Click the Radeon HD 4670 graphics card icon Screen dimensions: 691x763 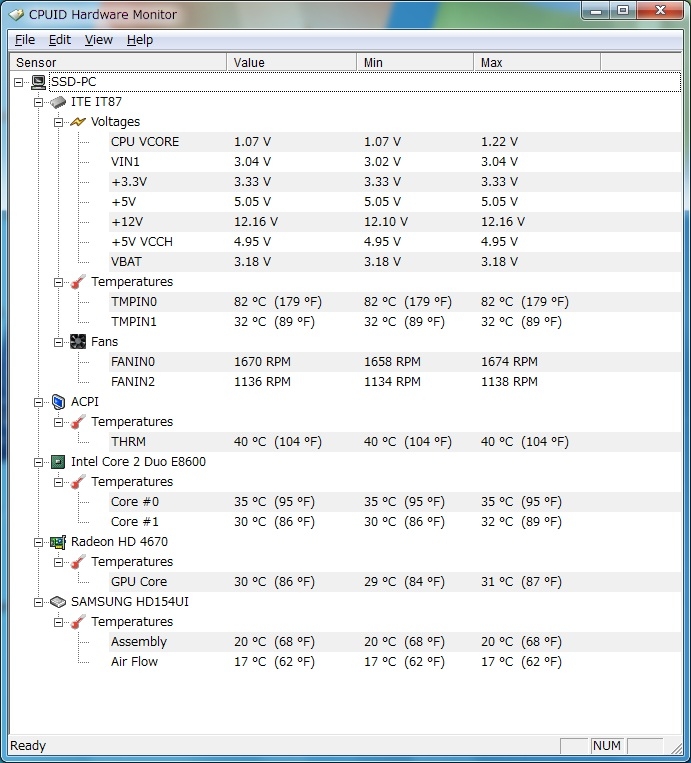[58, 542]
